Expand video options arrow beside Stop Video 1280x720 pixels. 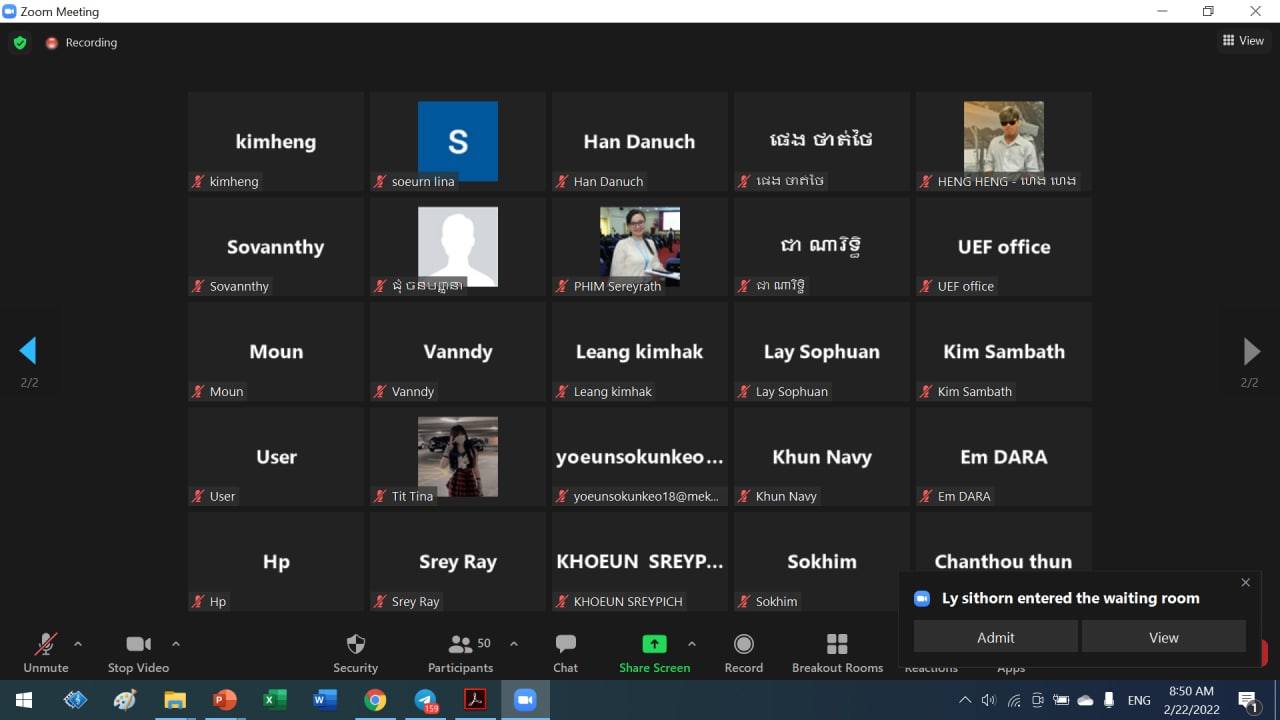coord(176,644)
